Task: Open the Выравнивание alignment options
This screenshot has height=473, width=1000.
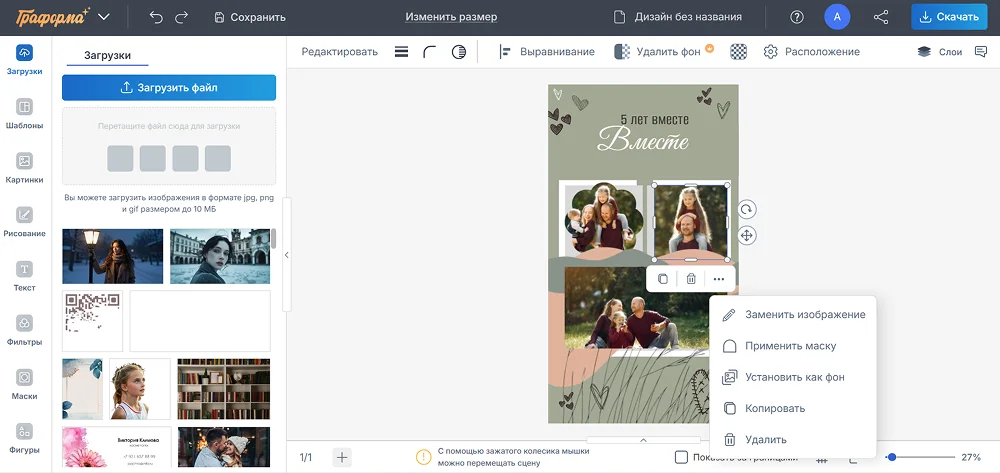Action: click(547, 52)
